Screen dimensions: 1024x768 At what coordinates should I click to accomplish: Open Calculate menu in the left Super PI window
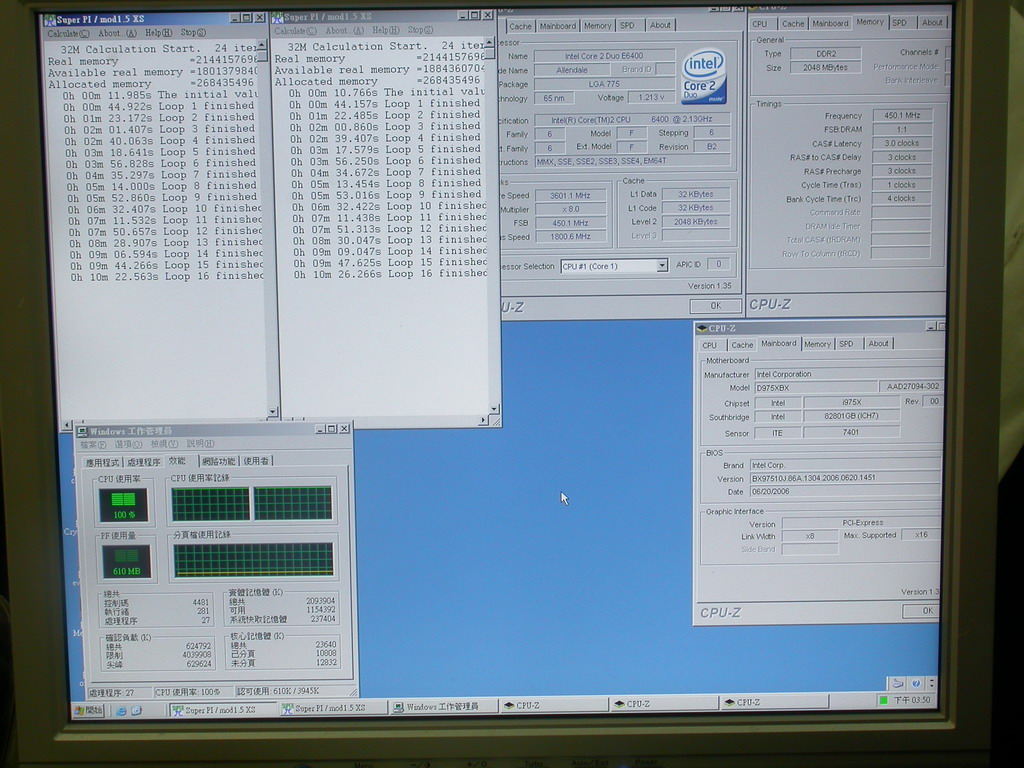(69, 33)
